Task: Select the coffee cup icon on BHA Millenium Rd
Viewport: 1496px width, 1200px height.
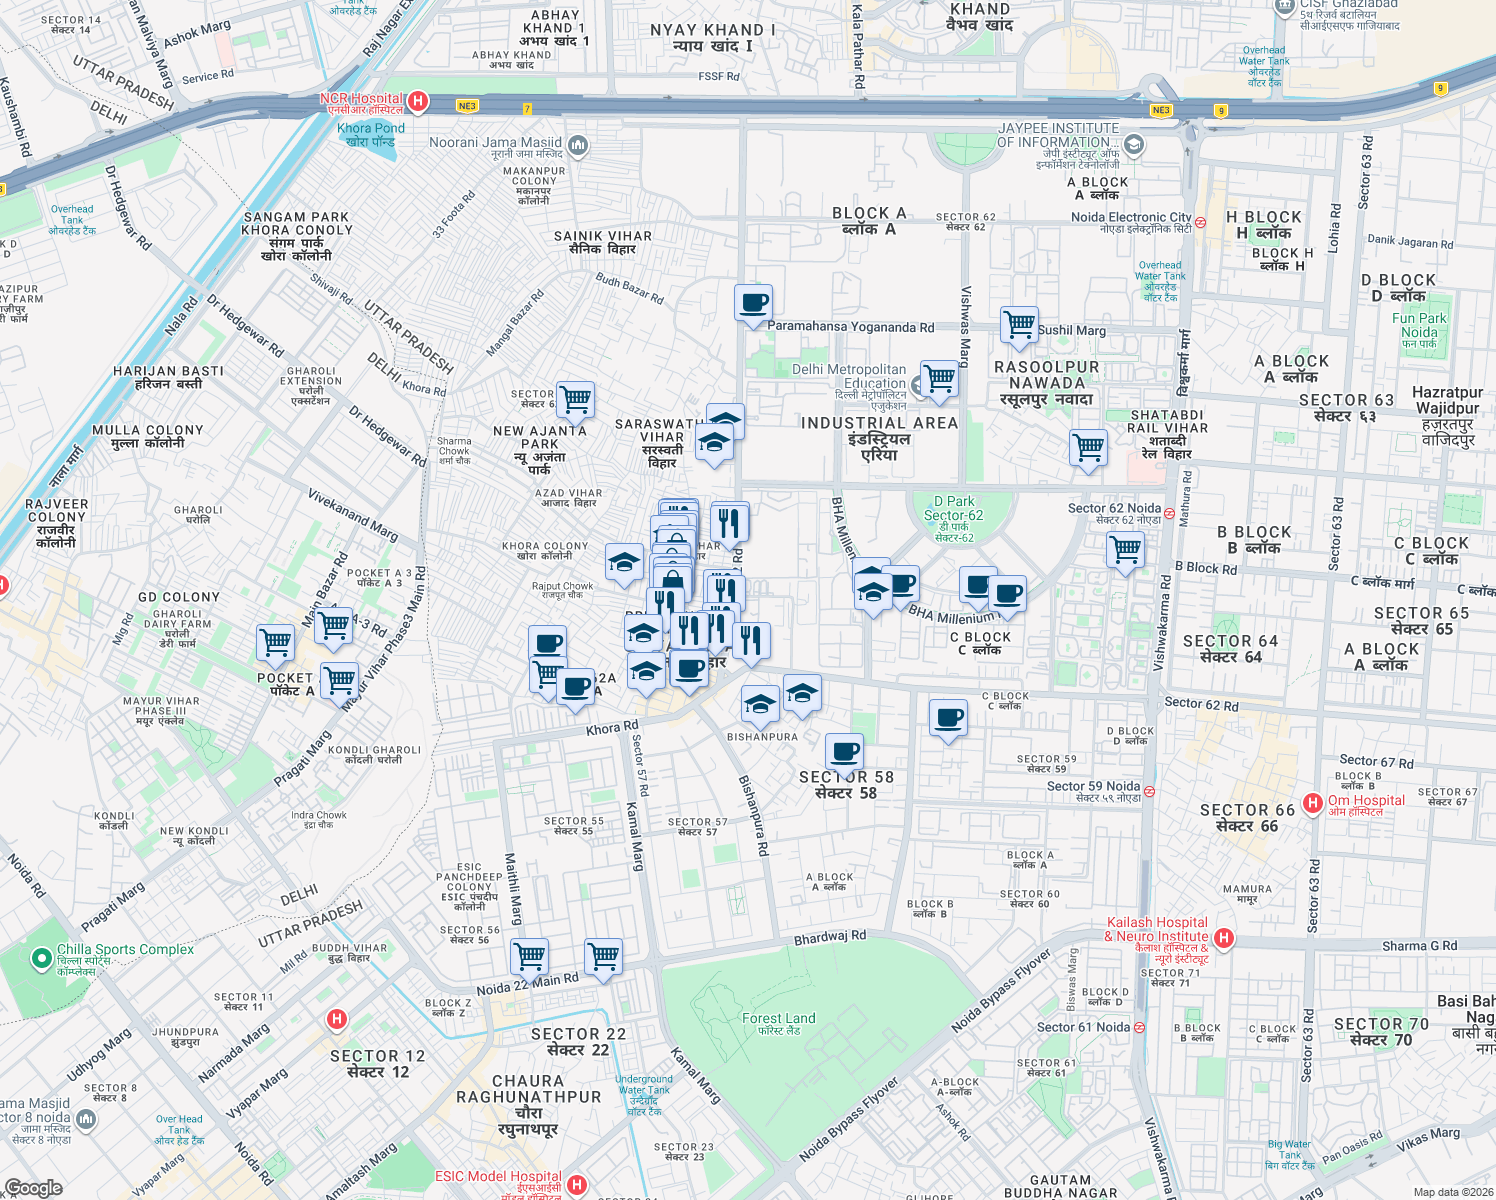Action: click(905, 584)
